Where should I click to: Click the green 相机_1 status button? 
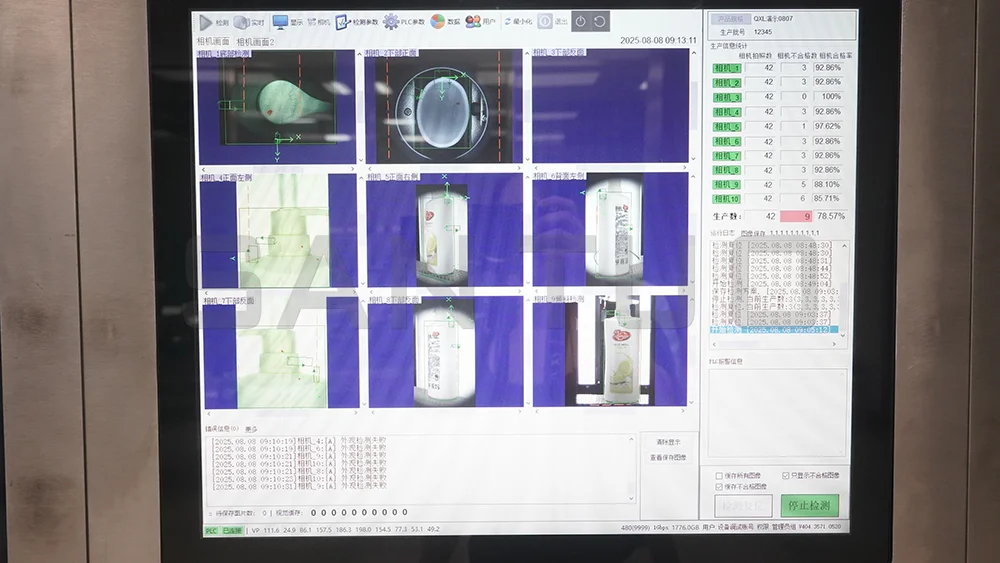726,68
